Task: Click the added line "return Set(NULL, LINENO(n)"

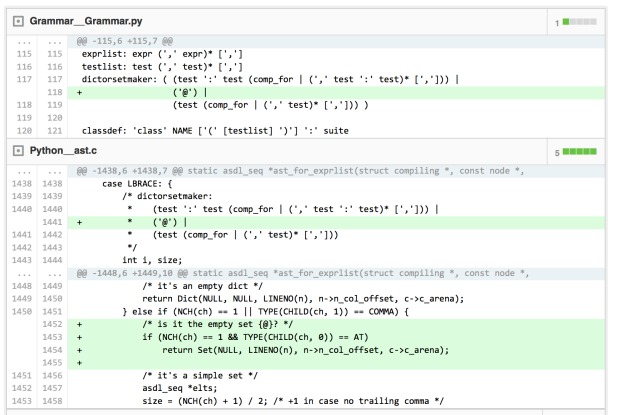Action: coord(300,350)
